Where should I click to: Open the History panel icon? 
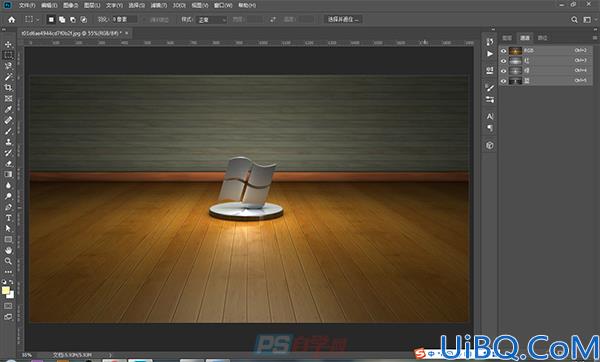click(x=490, y=42)
